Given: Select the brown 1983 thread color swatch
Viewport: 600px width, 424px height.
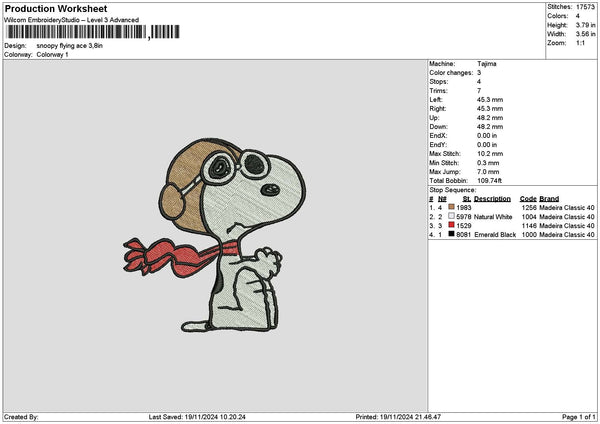Looking at the screenshot, I should tap(452, 207).
